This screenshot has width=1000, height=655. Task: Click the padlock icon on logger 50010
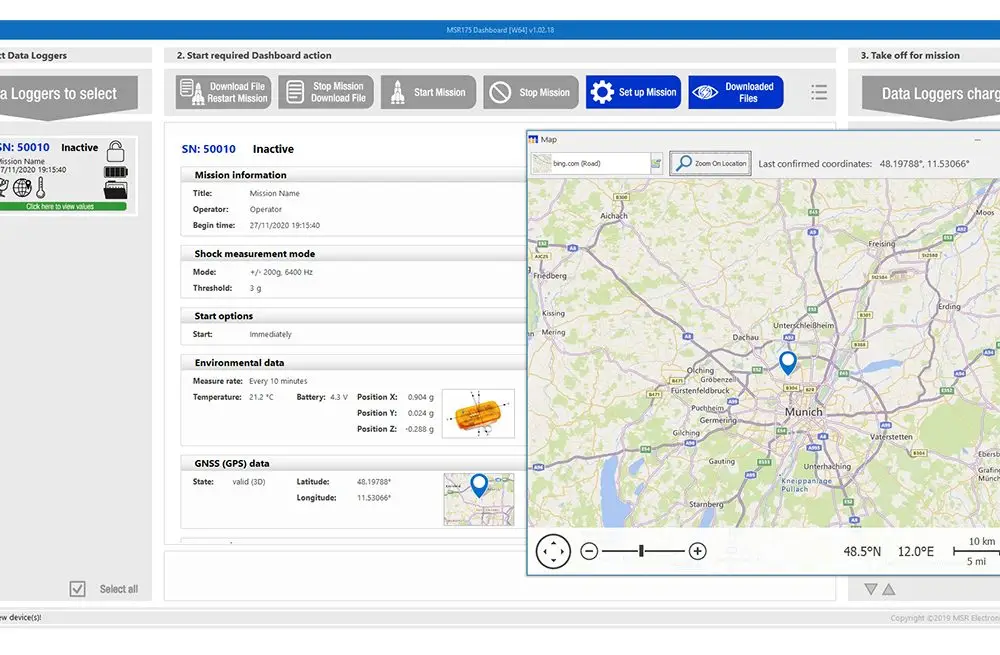click(x=116, y=151)
